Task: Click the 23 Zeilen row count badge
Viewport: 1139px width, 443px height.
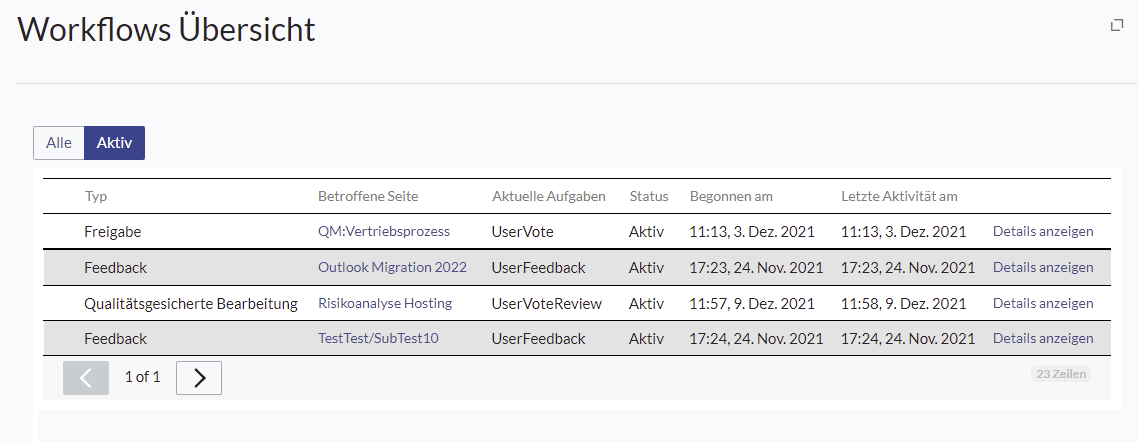Action: click(1060, 374)
